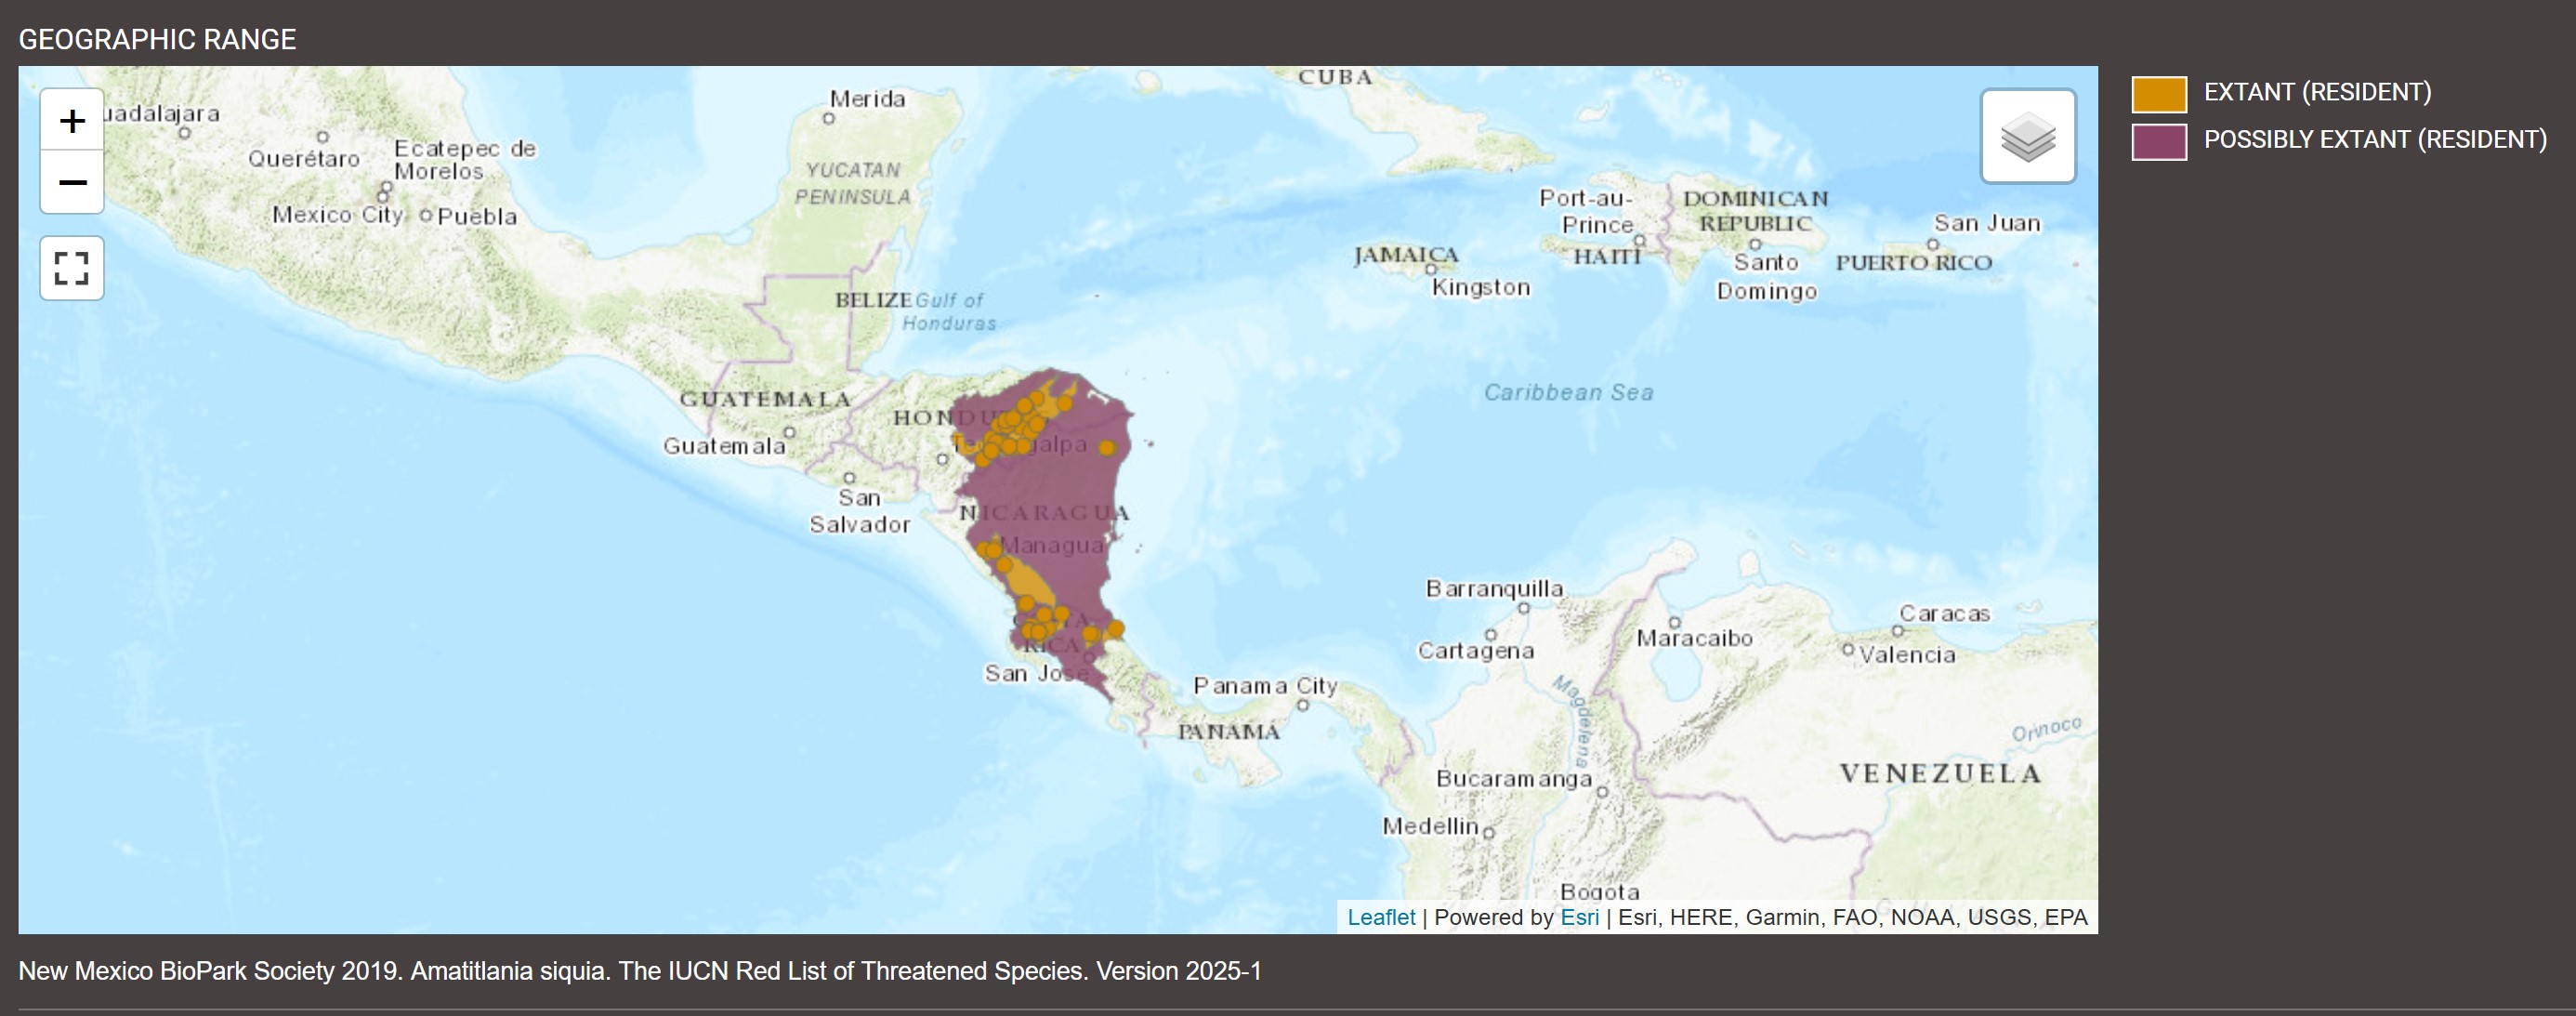Screen dimensions: 2576x1016
Task: Zoom in the map with plus button
Action: pos(72,121)
